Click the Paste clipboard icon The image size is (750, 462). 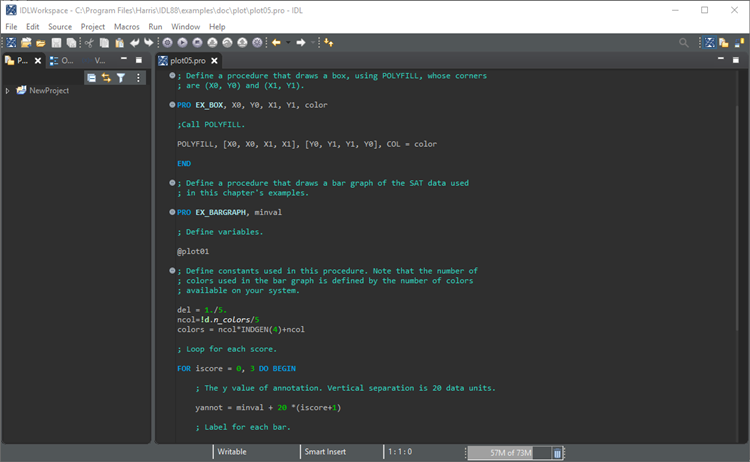pyautogui.click(x=119, y=43)
